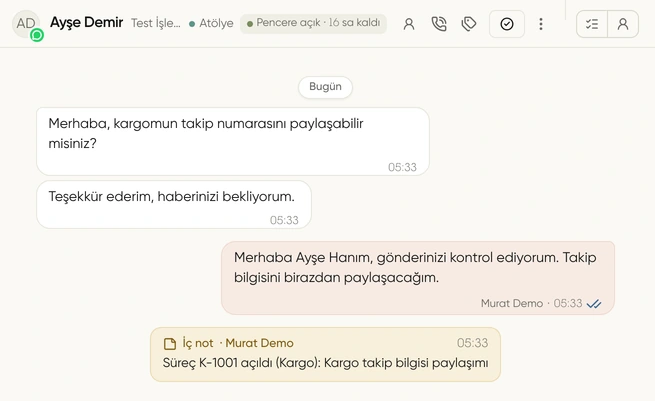Click the AD contact avatar
This screenshot has height=401, width=655.
pyautogui.click(x=26, y=23)
